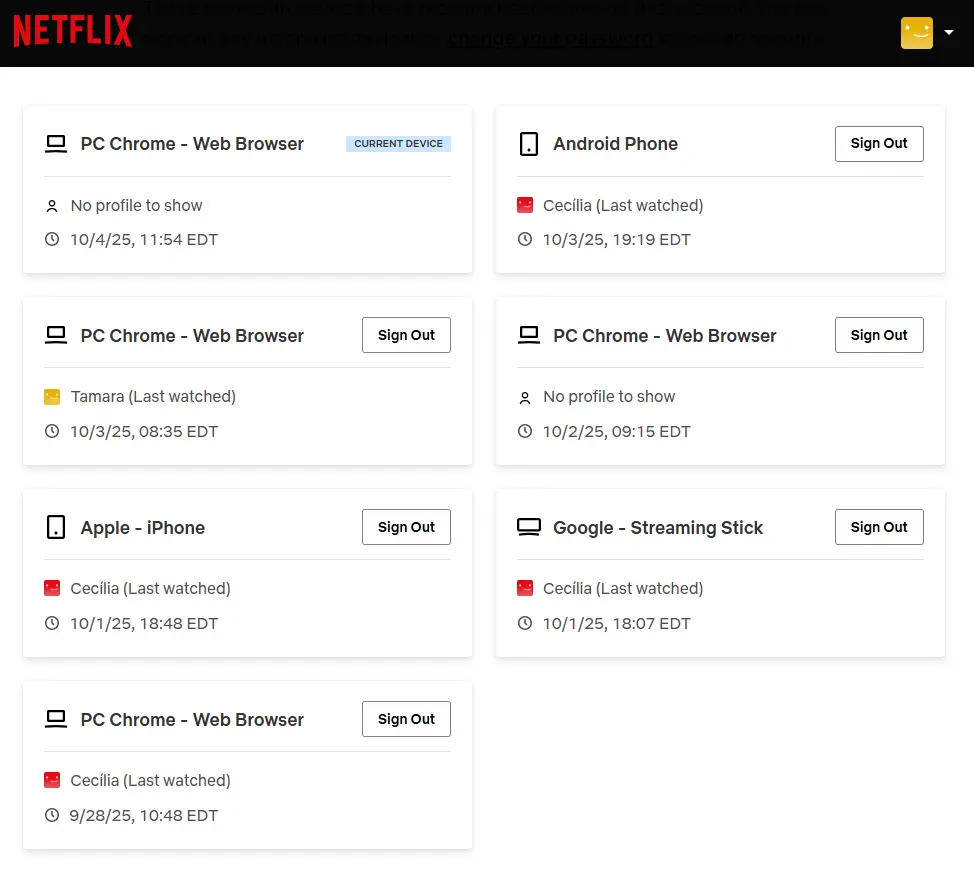Open the yellow profile avatar menu
The height and width of the screenshot is (876, 974).
(x=916, y=33)
